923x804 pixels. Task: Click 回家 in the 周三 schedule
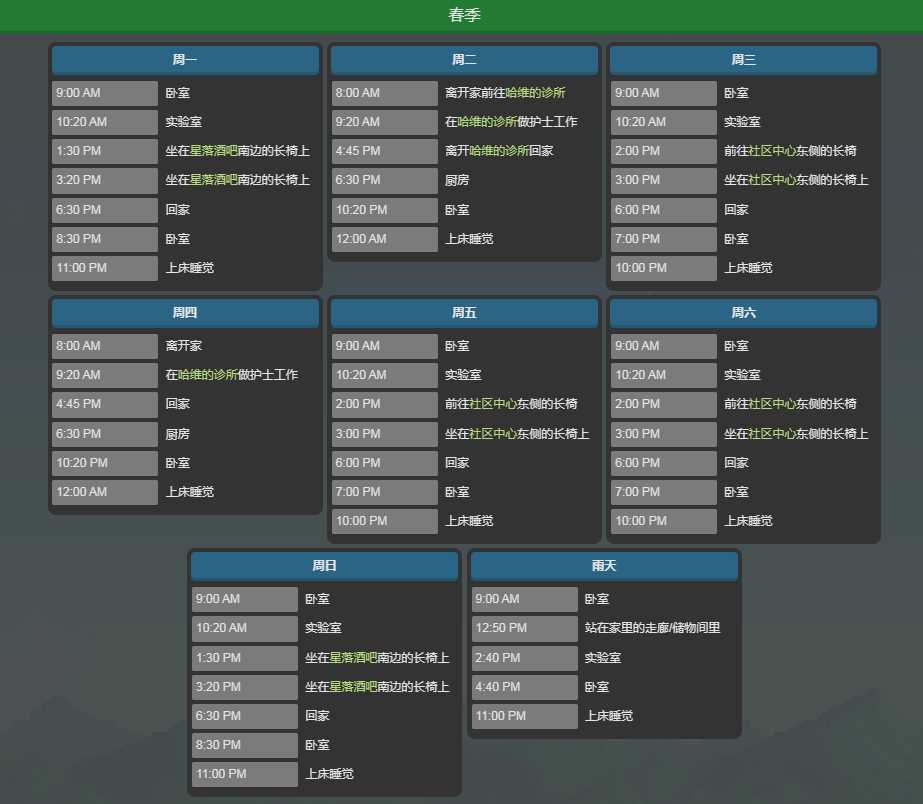pyautogui.click(x=736, y=210)
